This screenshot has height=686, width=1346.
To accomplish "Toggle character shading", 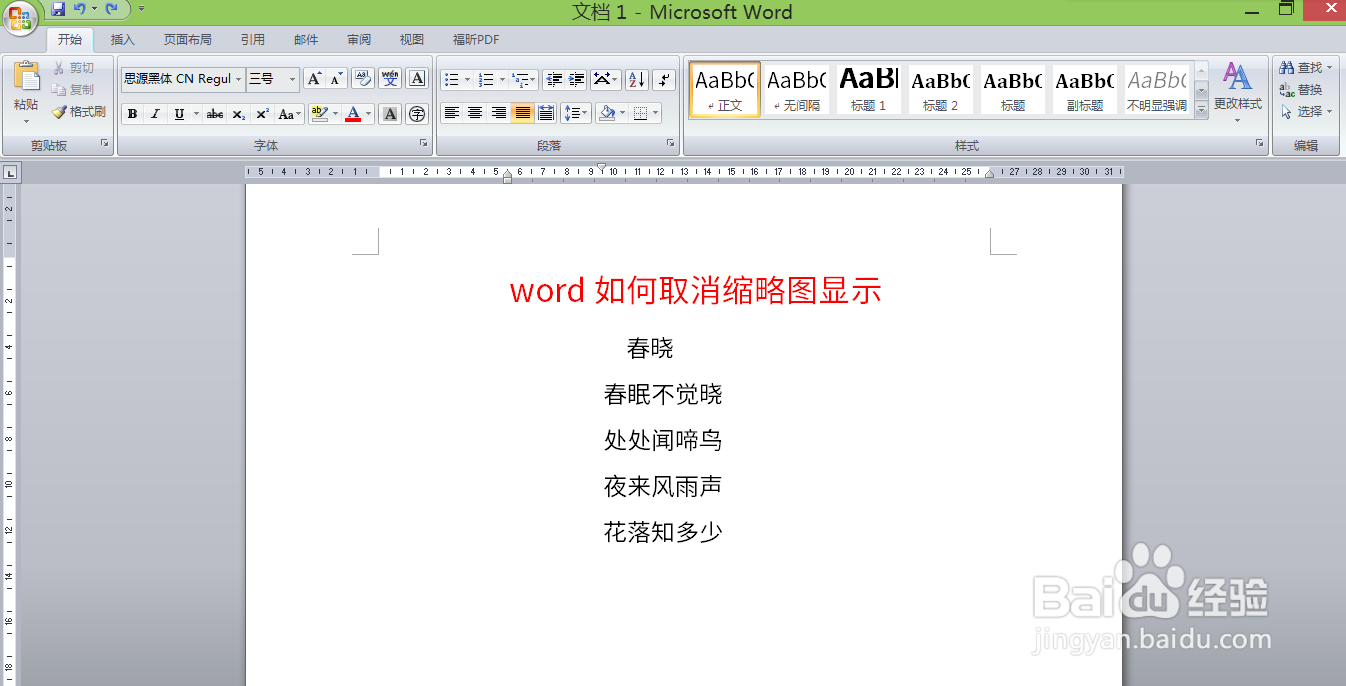I will [x=391, y=114].
